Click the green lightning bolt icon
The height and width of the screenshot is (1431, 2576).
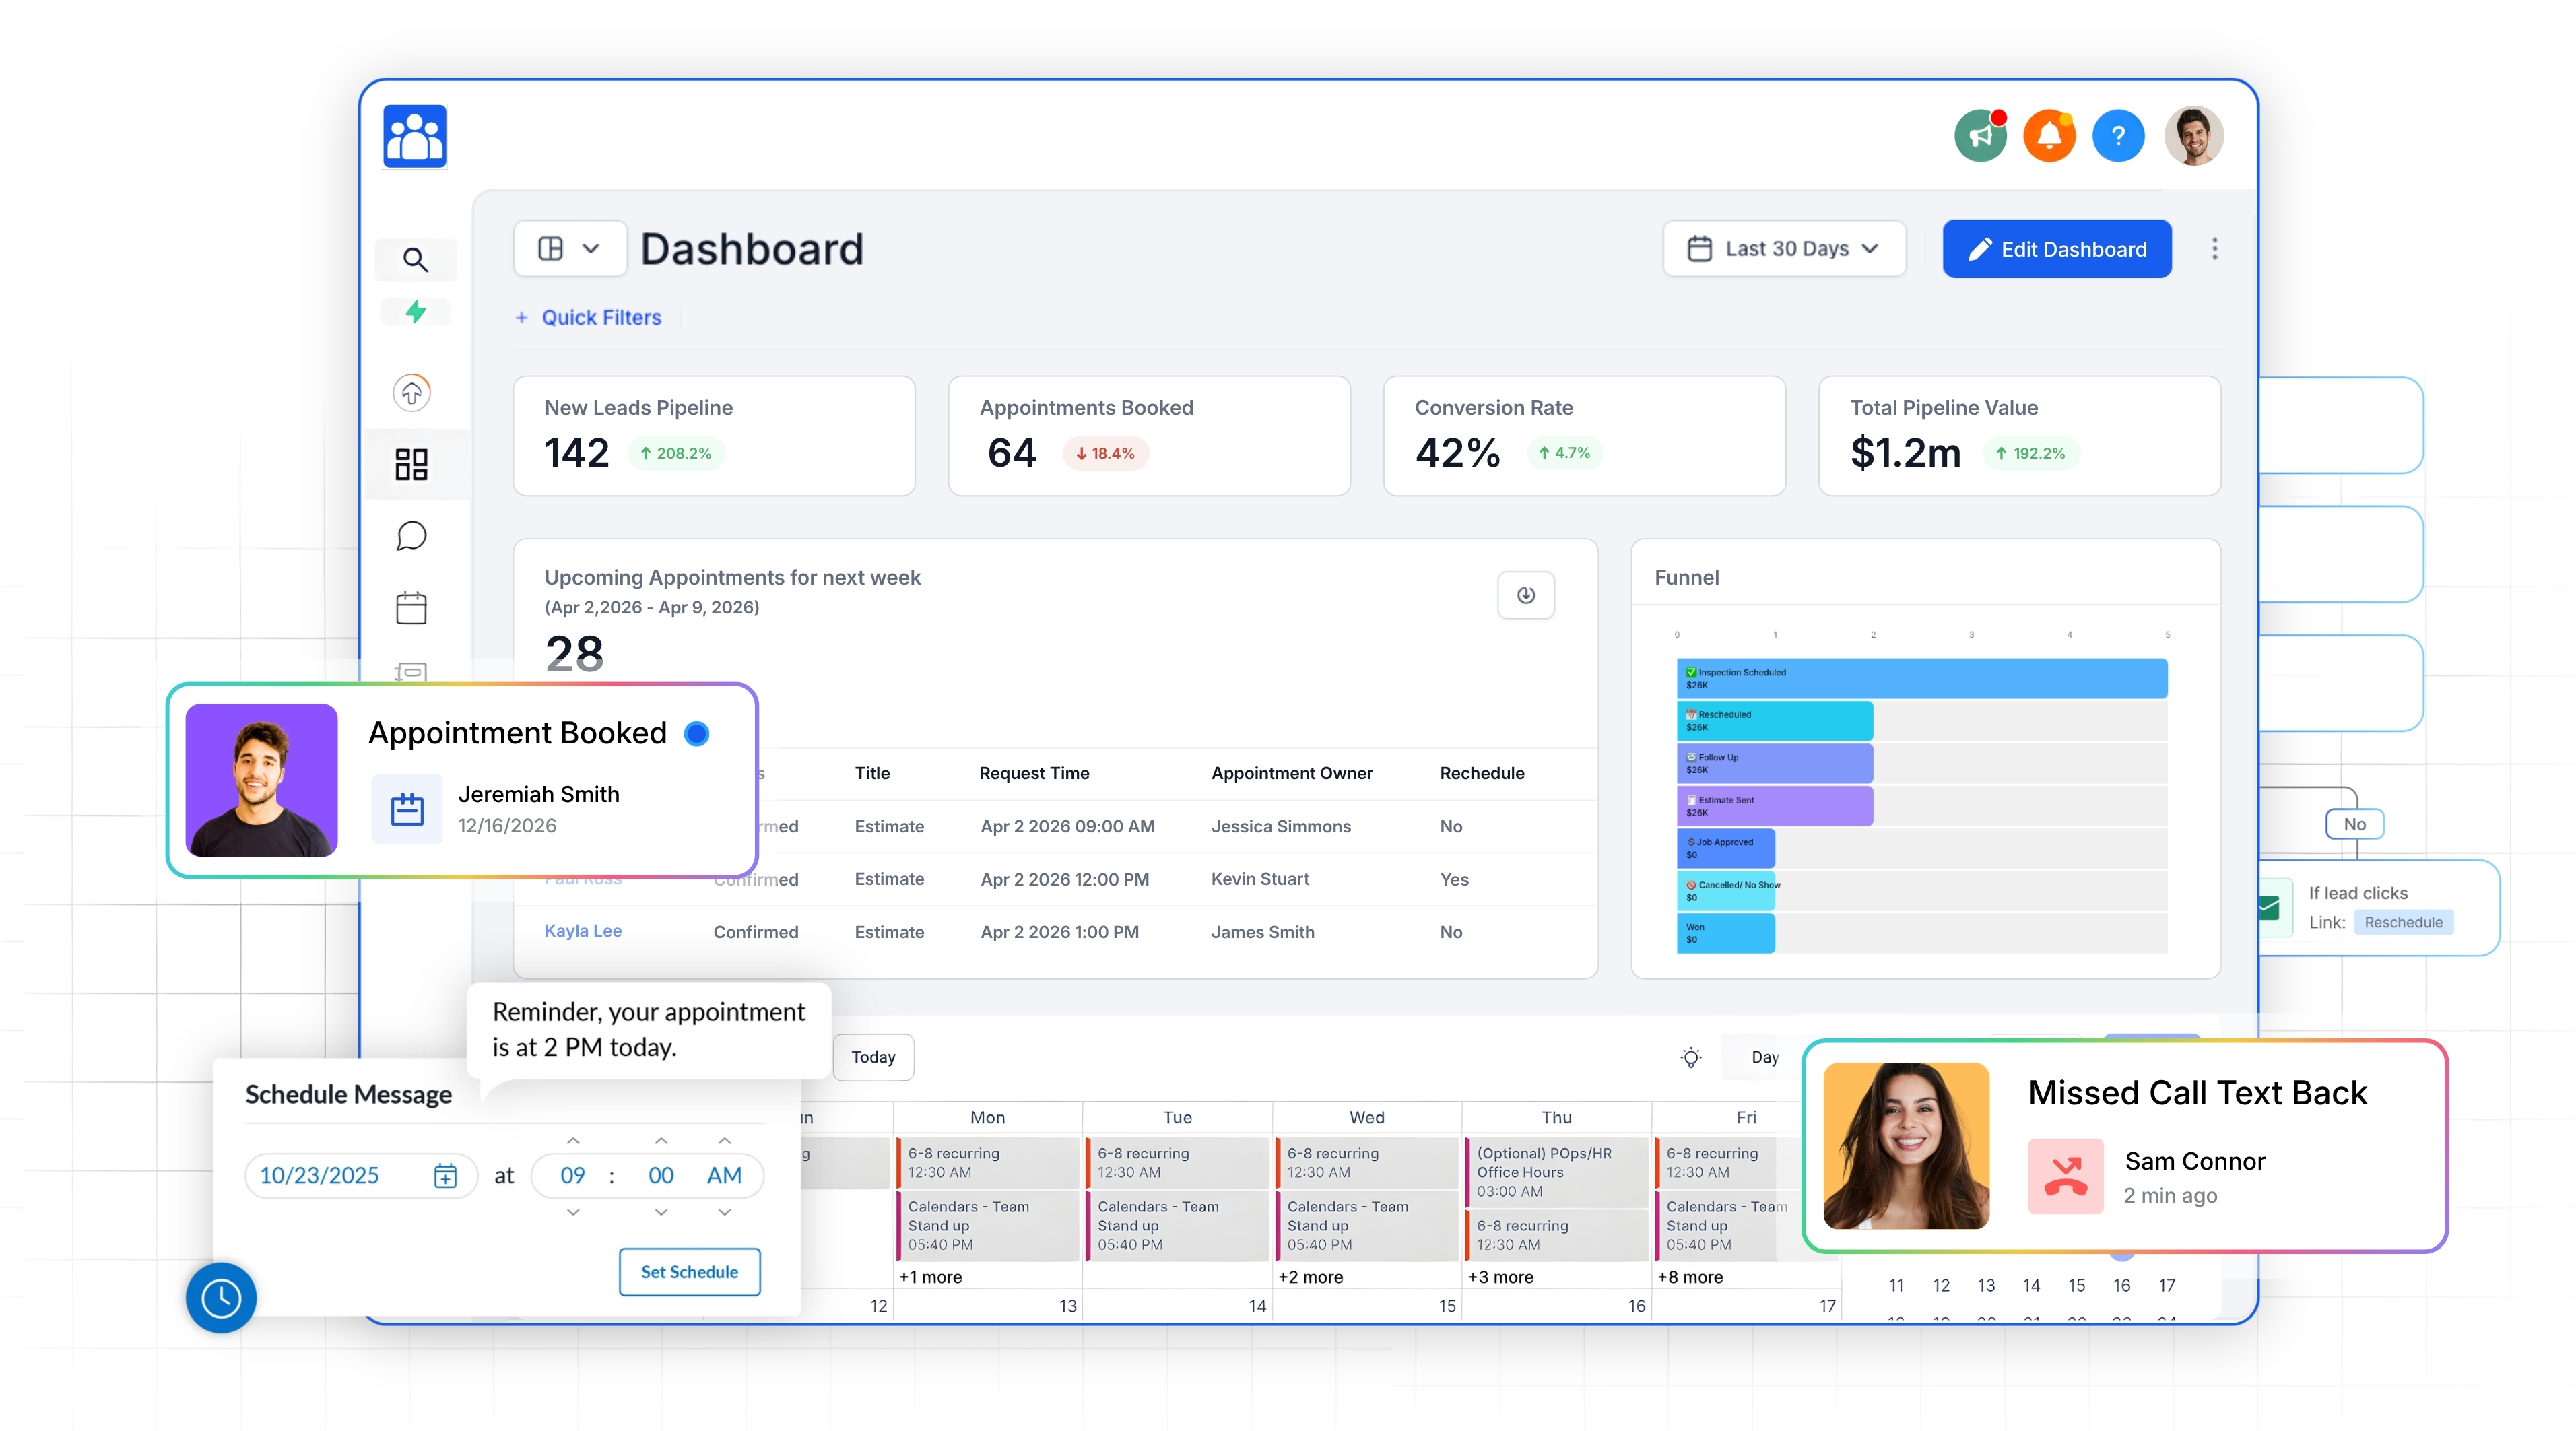(415, 312)
